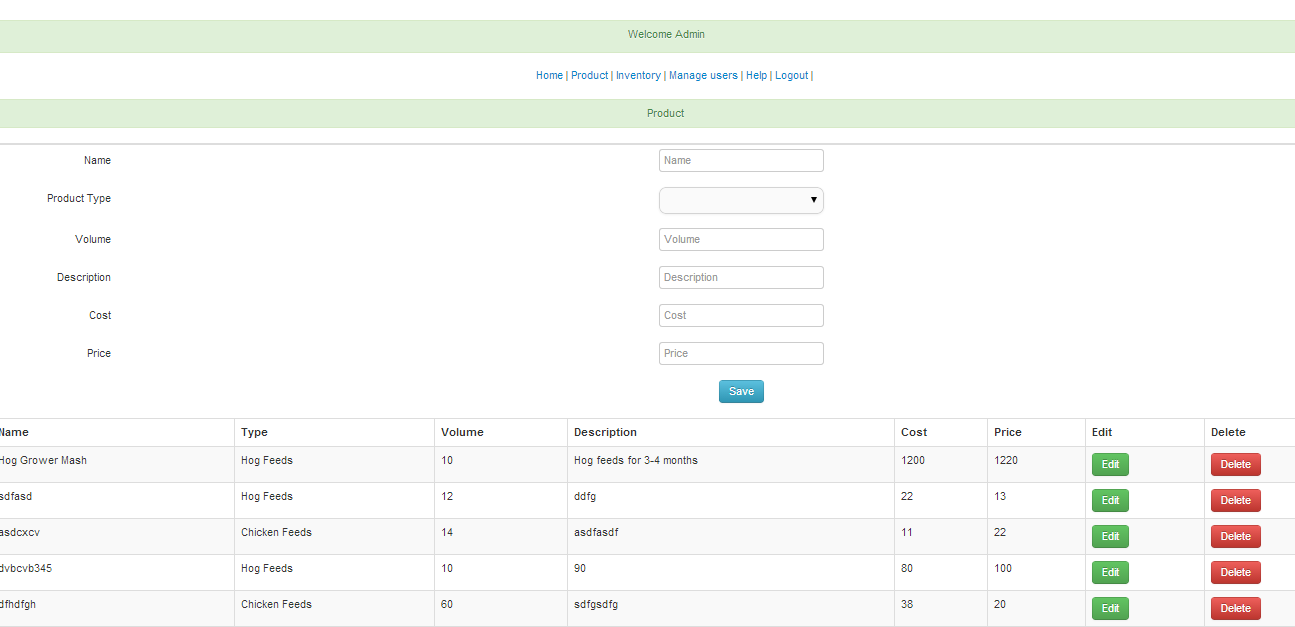Click the Product Type form label

point(79,198)
